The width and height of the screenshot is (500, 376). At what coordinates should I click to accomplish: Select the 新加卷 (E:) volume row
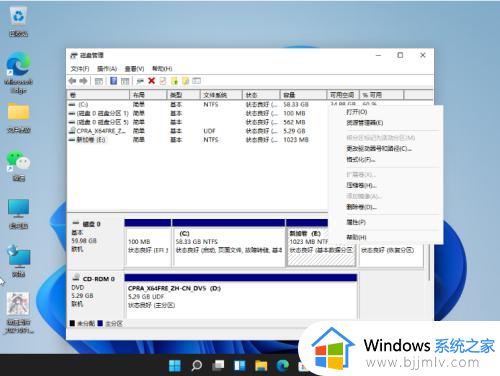pyautogui.click(x=197, y=140)
